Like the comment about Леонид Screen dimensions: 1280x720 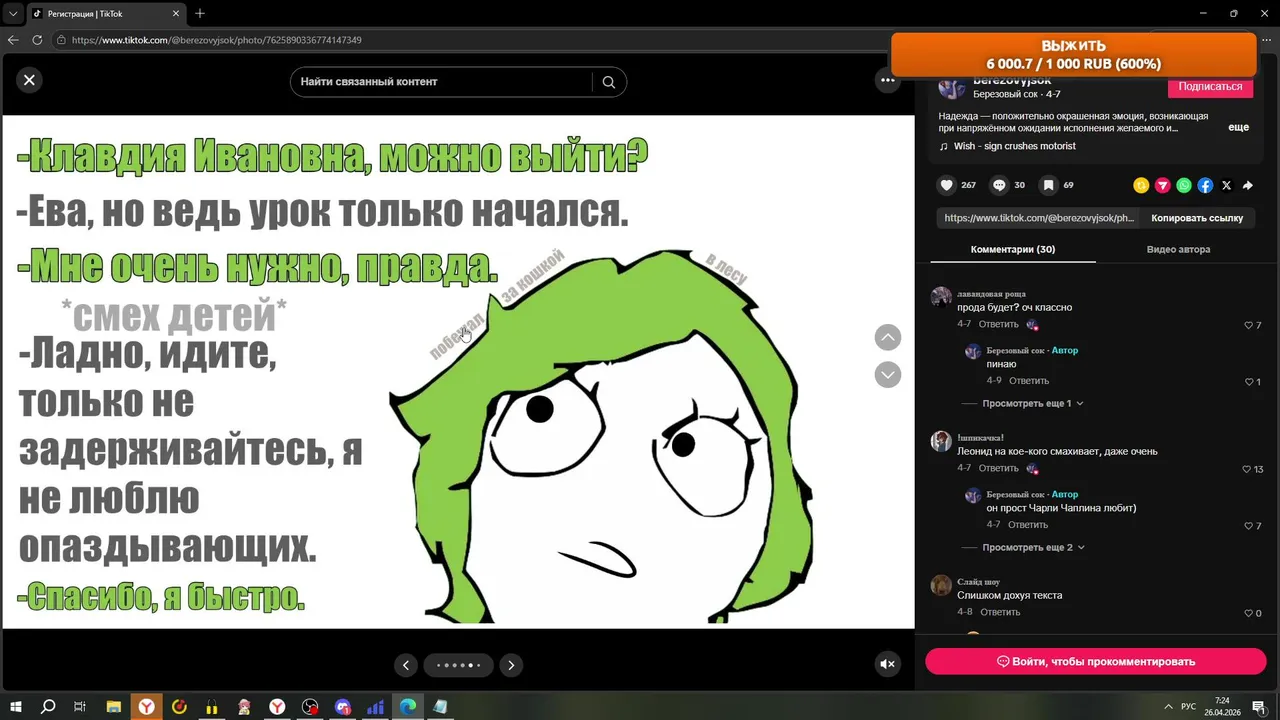1247,469
